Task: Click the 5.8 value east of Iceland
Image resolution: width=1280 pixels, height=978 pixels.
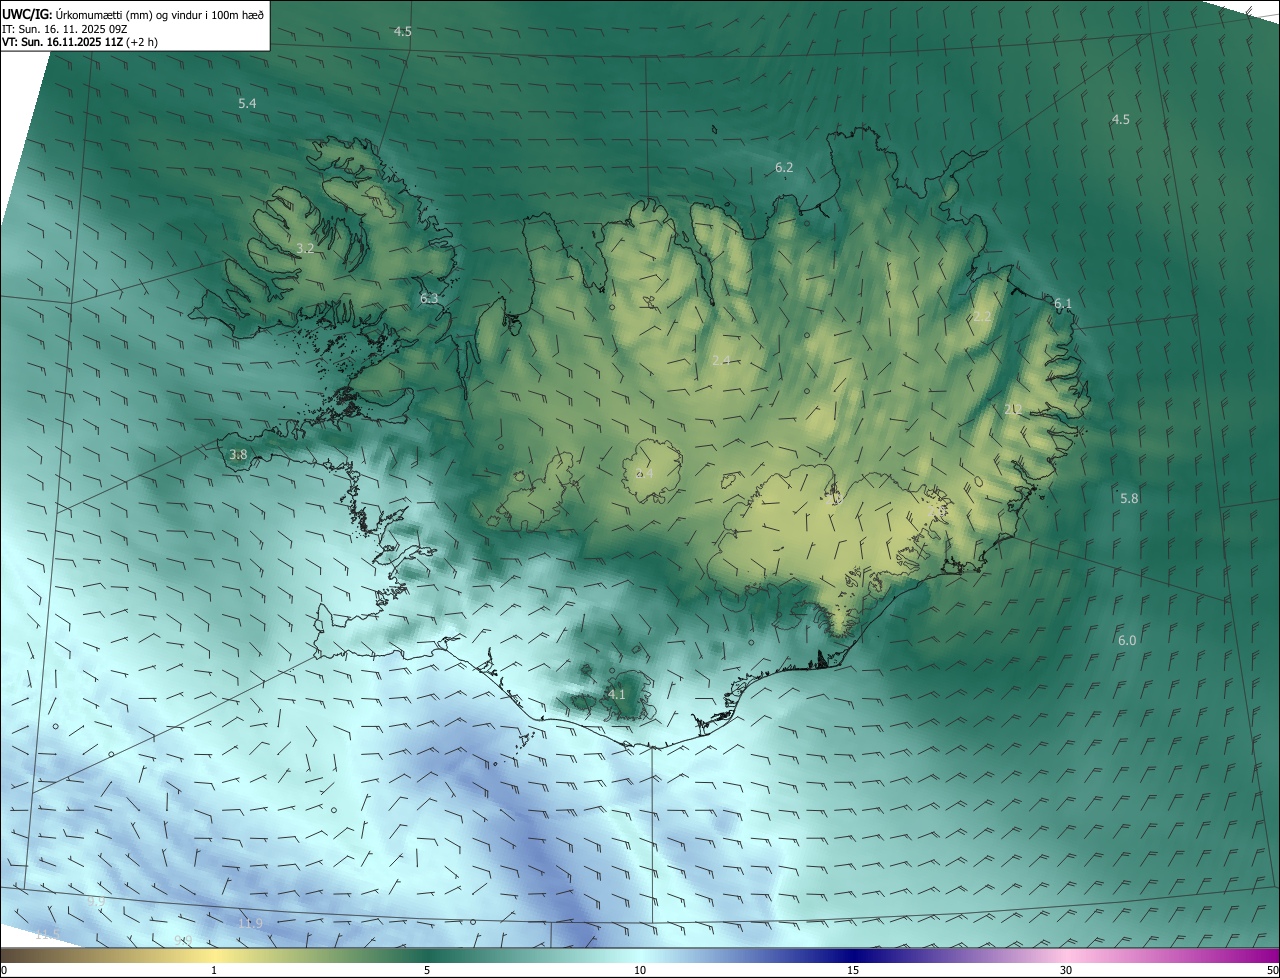Action: (x=1129, y=498)
